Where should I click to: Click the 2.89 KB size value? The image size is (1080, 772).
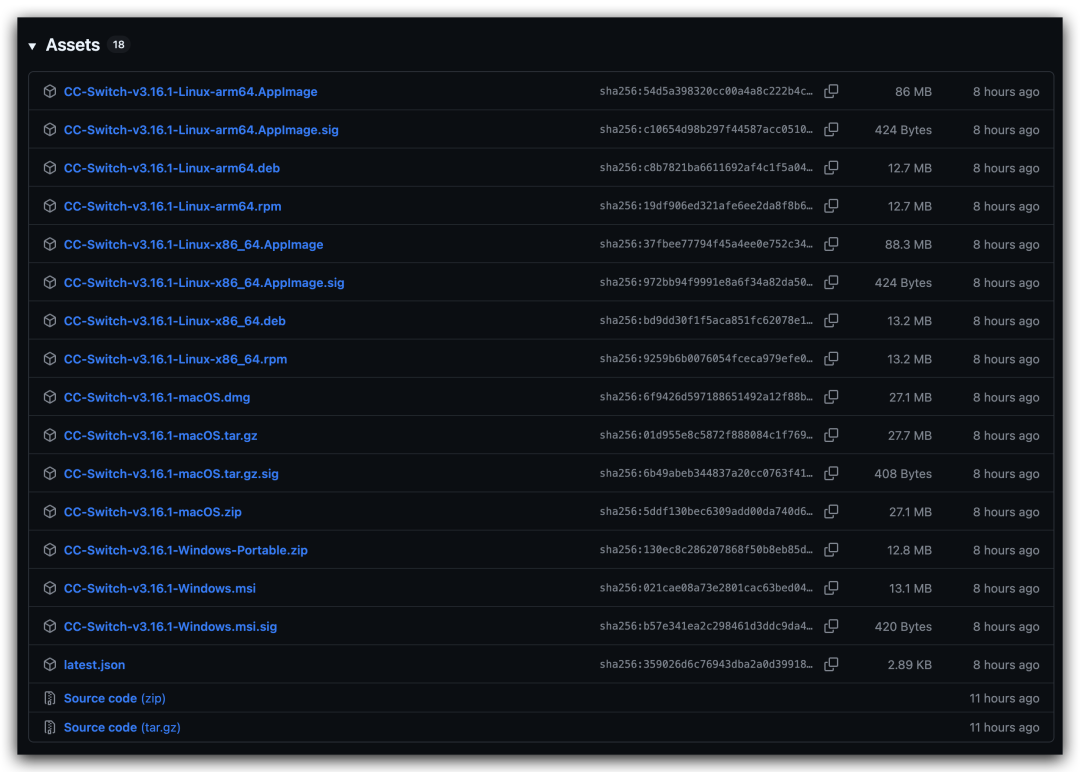tap(910, 665)
